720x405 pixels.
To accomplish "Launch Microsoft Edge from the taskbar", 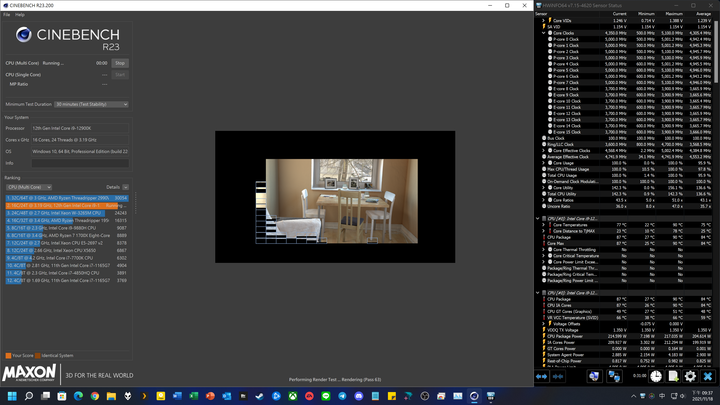I will pos(79,396).
